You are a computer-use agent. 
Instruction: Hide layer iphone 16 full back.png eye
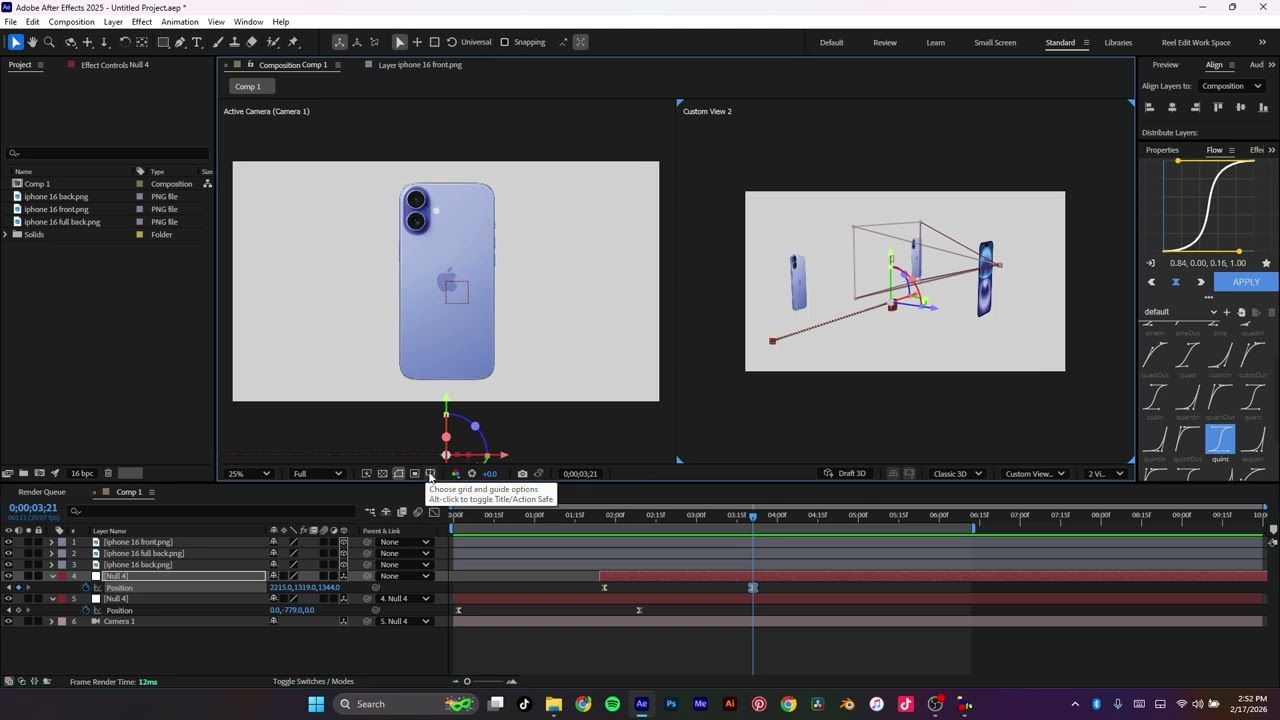(x=8, y=553)
